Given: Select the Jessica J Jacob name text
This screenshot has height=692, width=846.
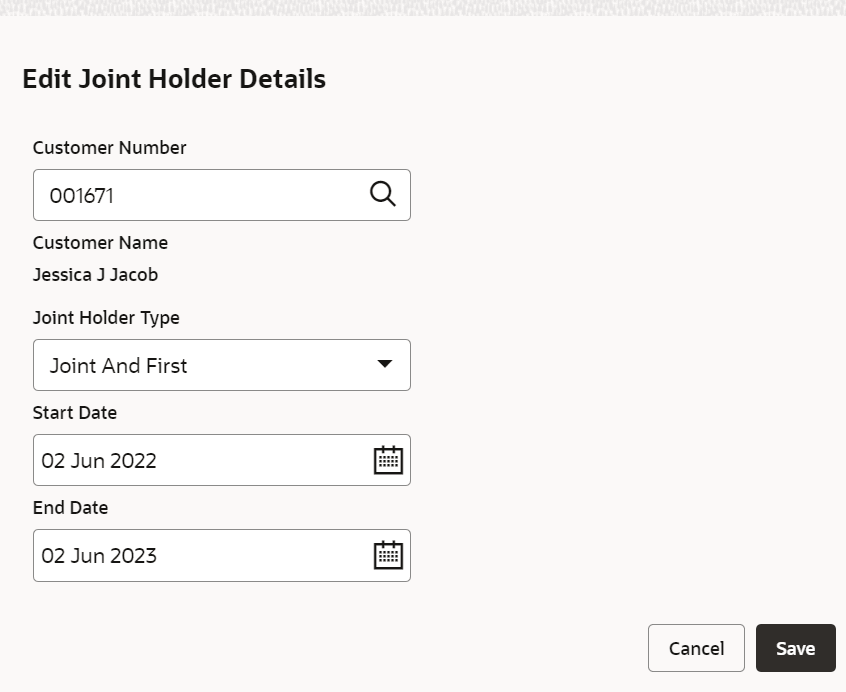Looking at the screenshot, I should coord(95,275).
